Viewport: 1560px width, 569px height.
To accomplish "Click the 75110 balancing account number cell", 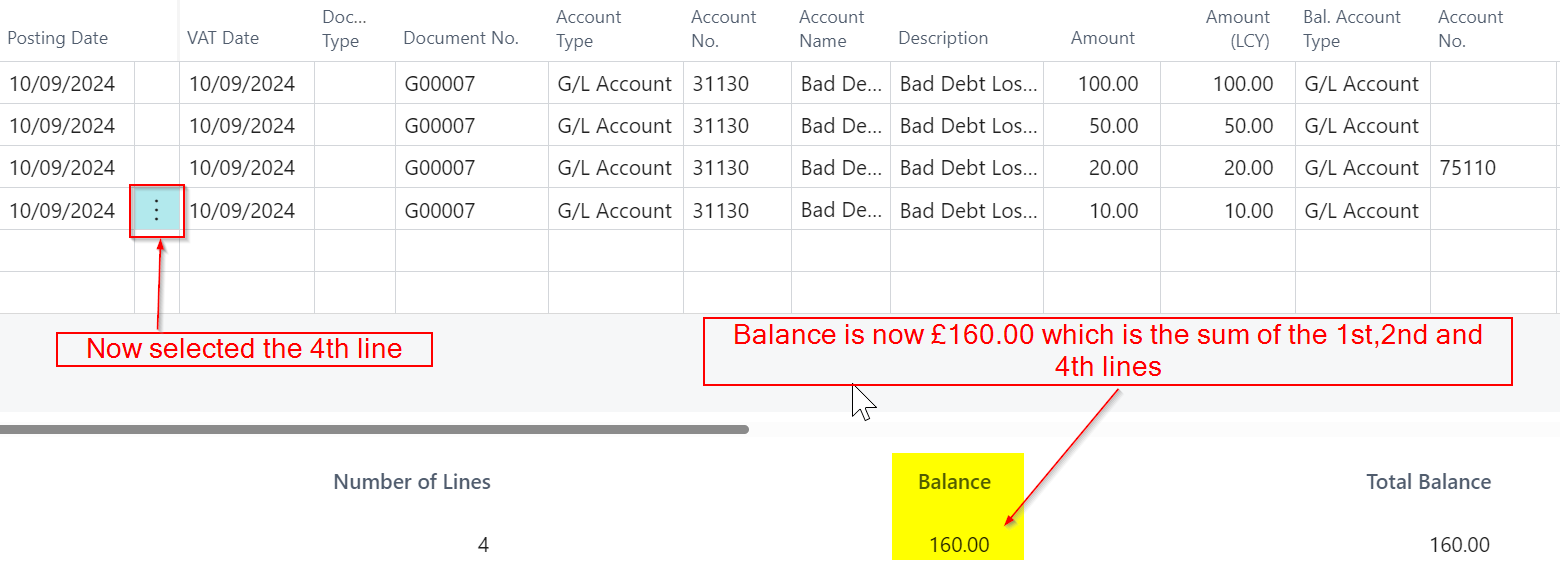I will (1467, 168).
